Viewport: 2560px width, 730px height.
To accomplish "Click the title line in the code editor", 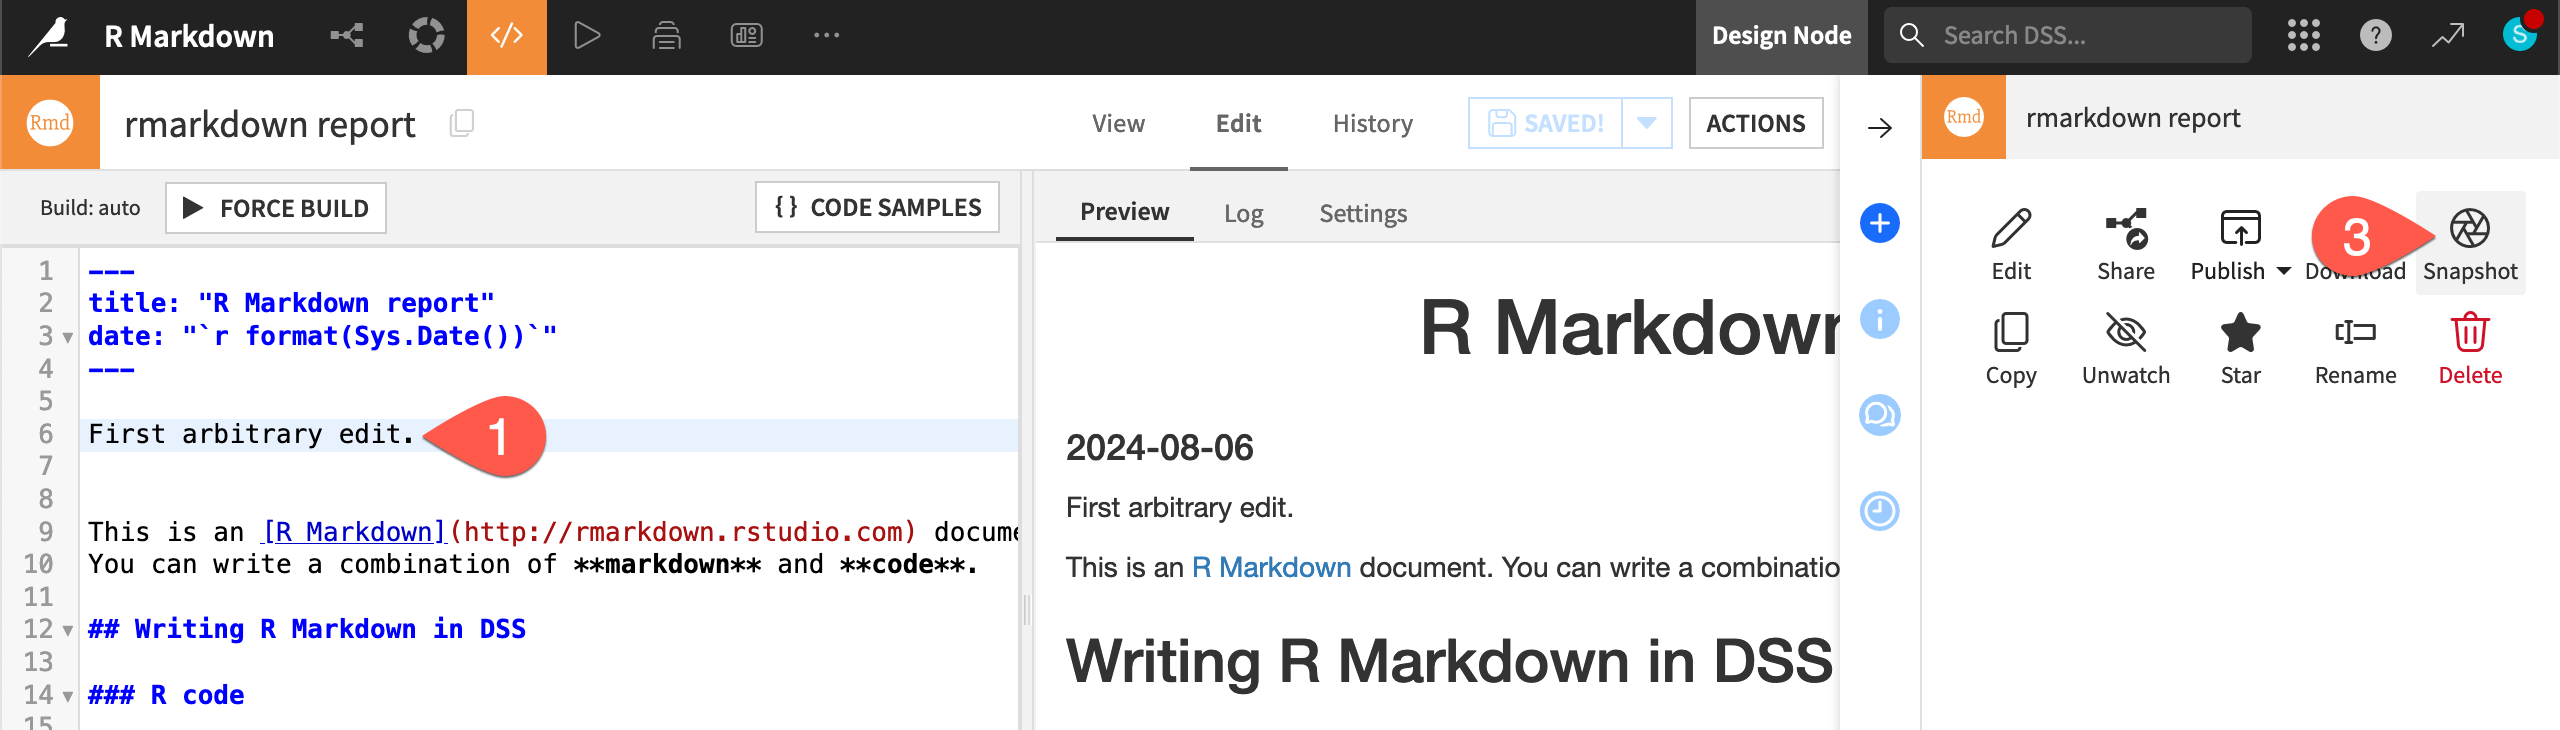I will click(291, 303).
